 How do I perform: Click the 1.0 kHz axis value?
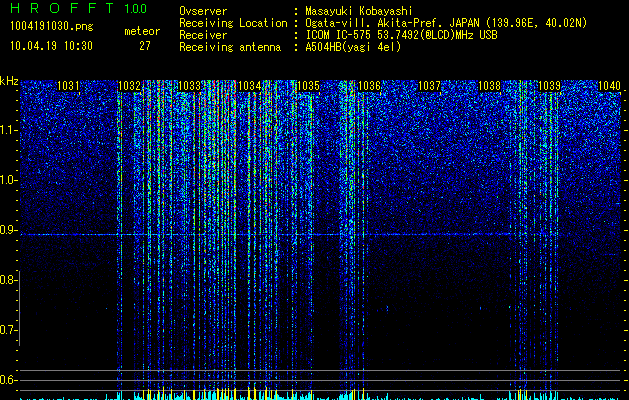(x=9, y=180)
